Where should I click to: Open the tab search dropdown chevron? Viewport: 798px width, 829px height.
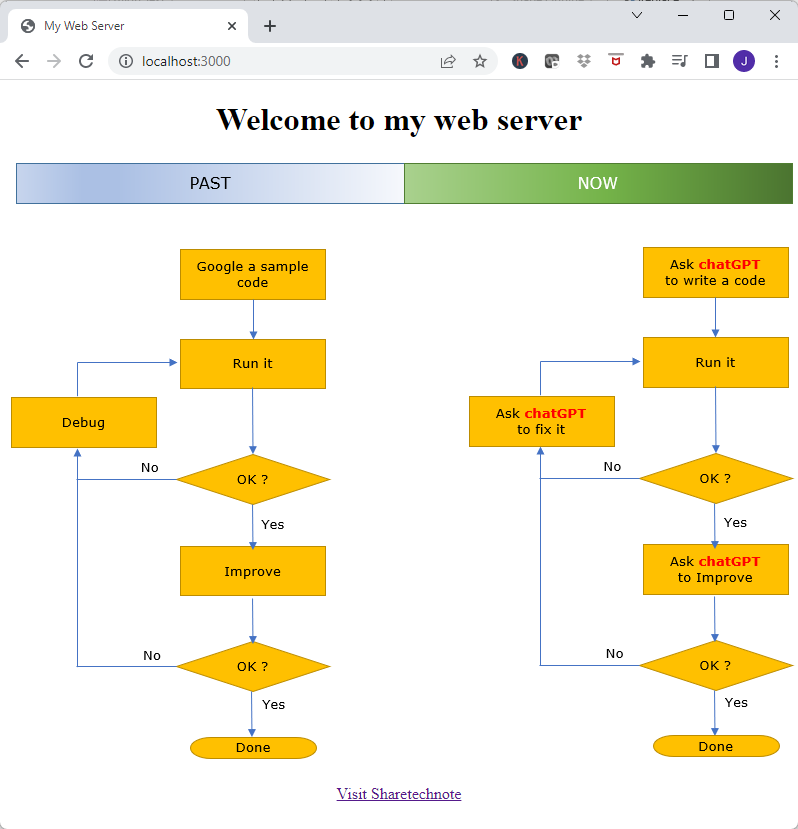coord(637,15)
